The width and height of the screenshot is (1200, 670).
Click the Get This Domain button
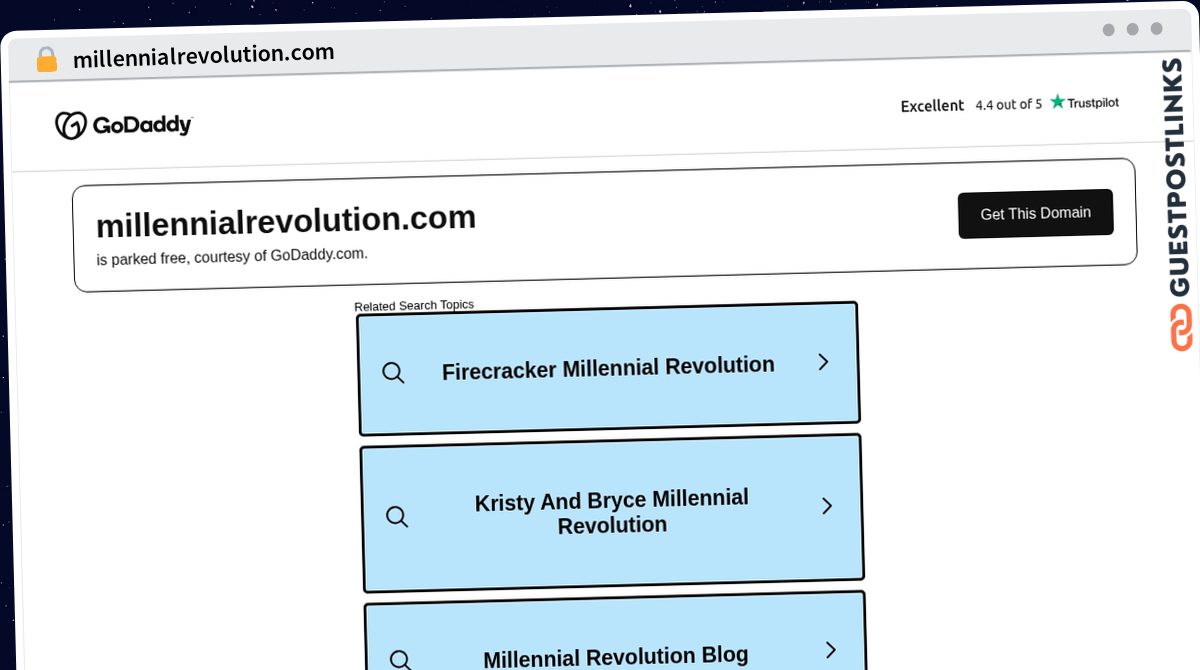pos(1035,213)
